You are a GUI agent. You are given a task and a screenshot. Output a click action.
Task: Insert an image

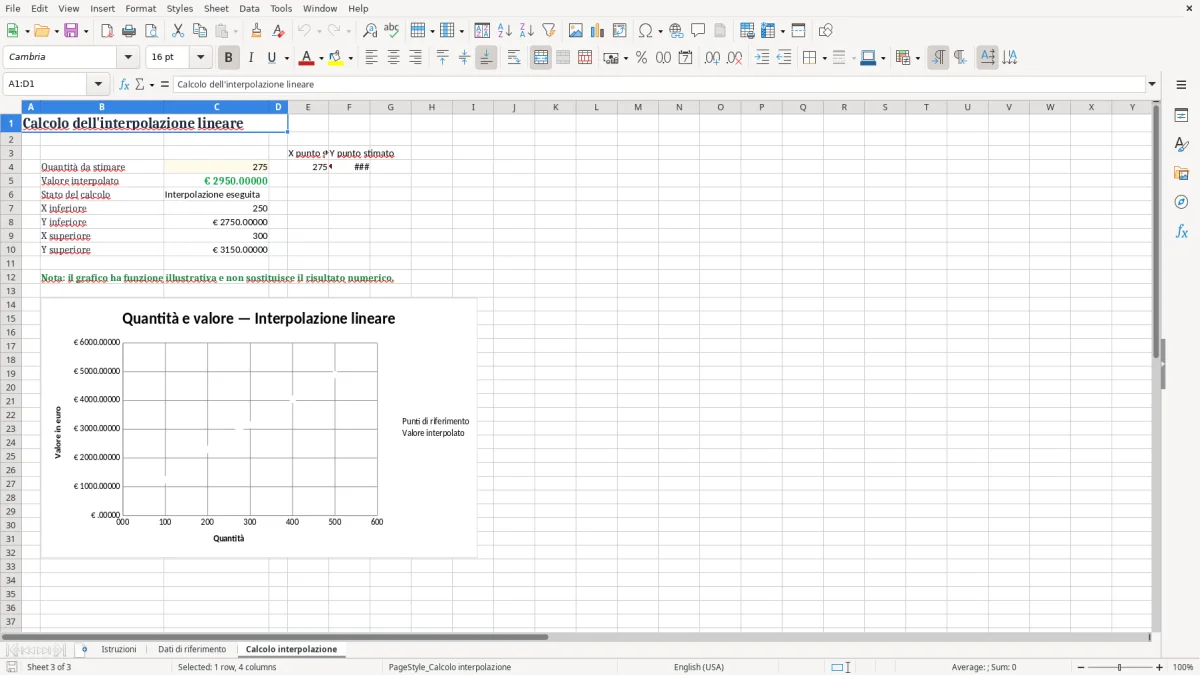coord(576,31)
